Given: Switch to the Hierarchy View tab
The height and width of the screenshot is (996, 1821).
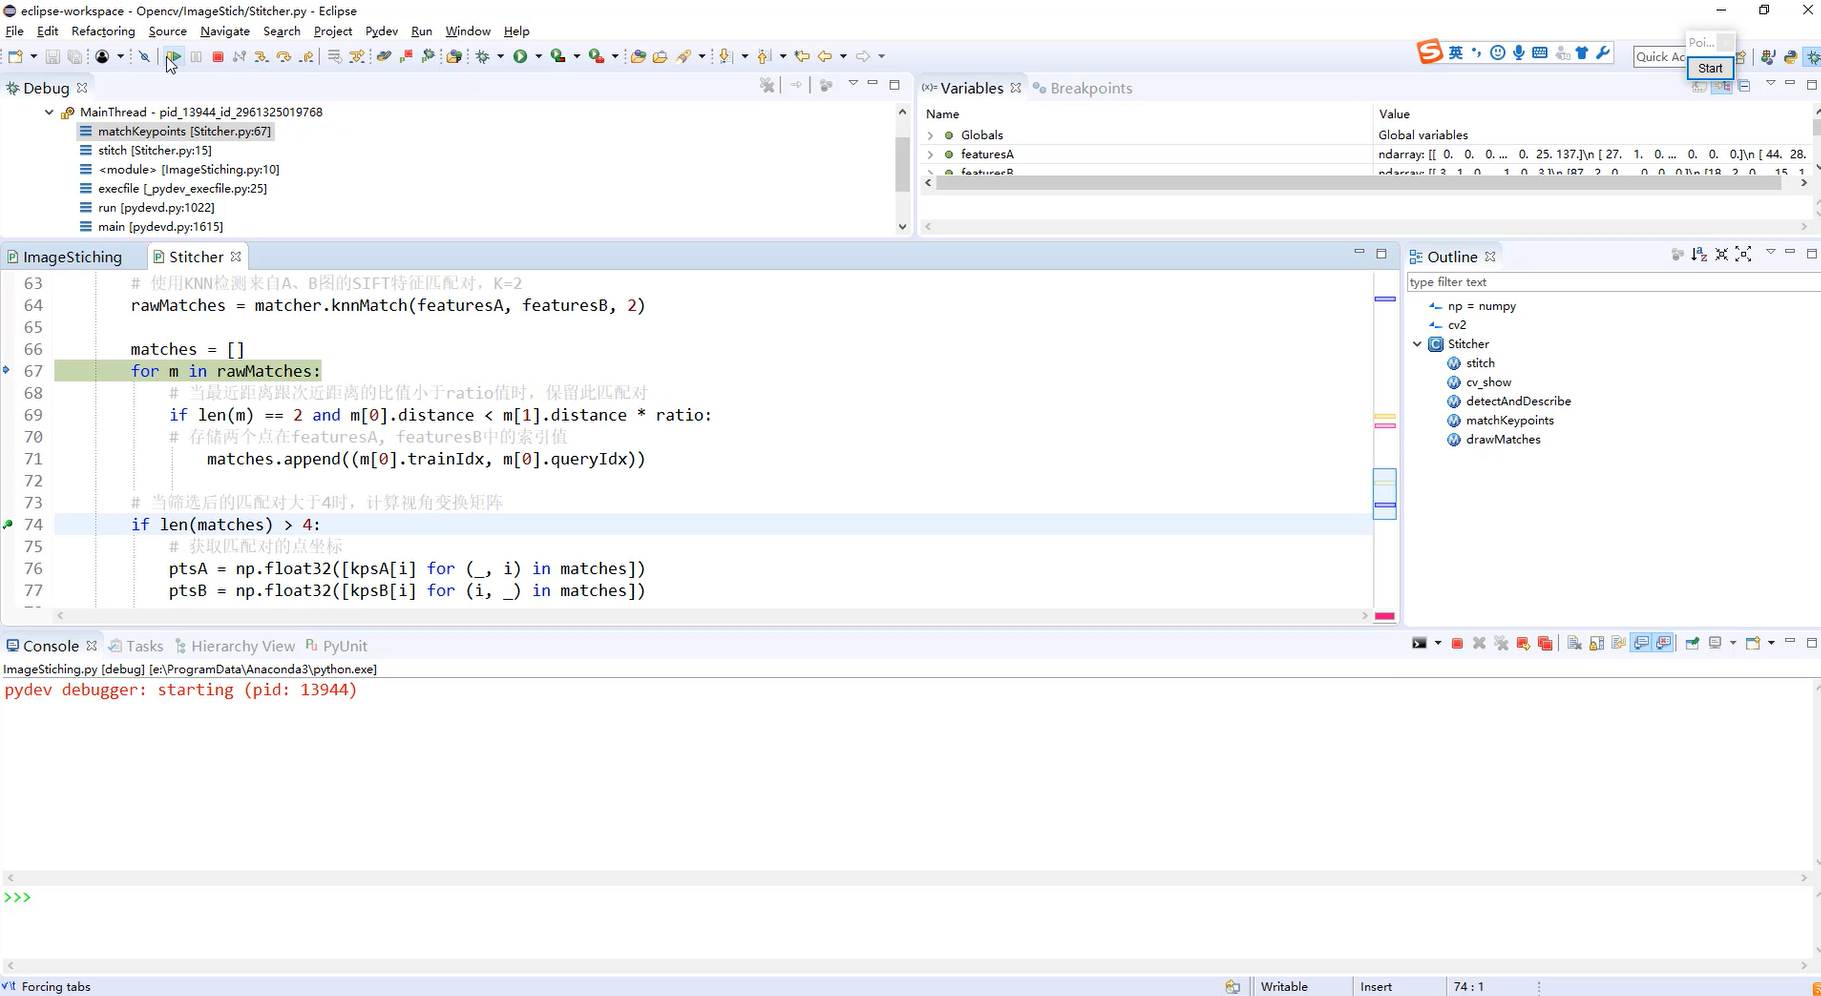Looking at the screenshot, I should (x=234, y=646).
